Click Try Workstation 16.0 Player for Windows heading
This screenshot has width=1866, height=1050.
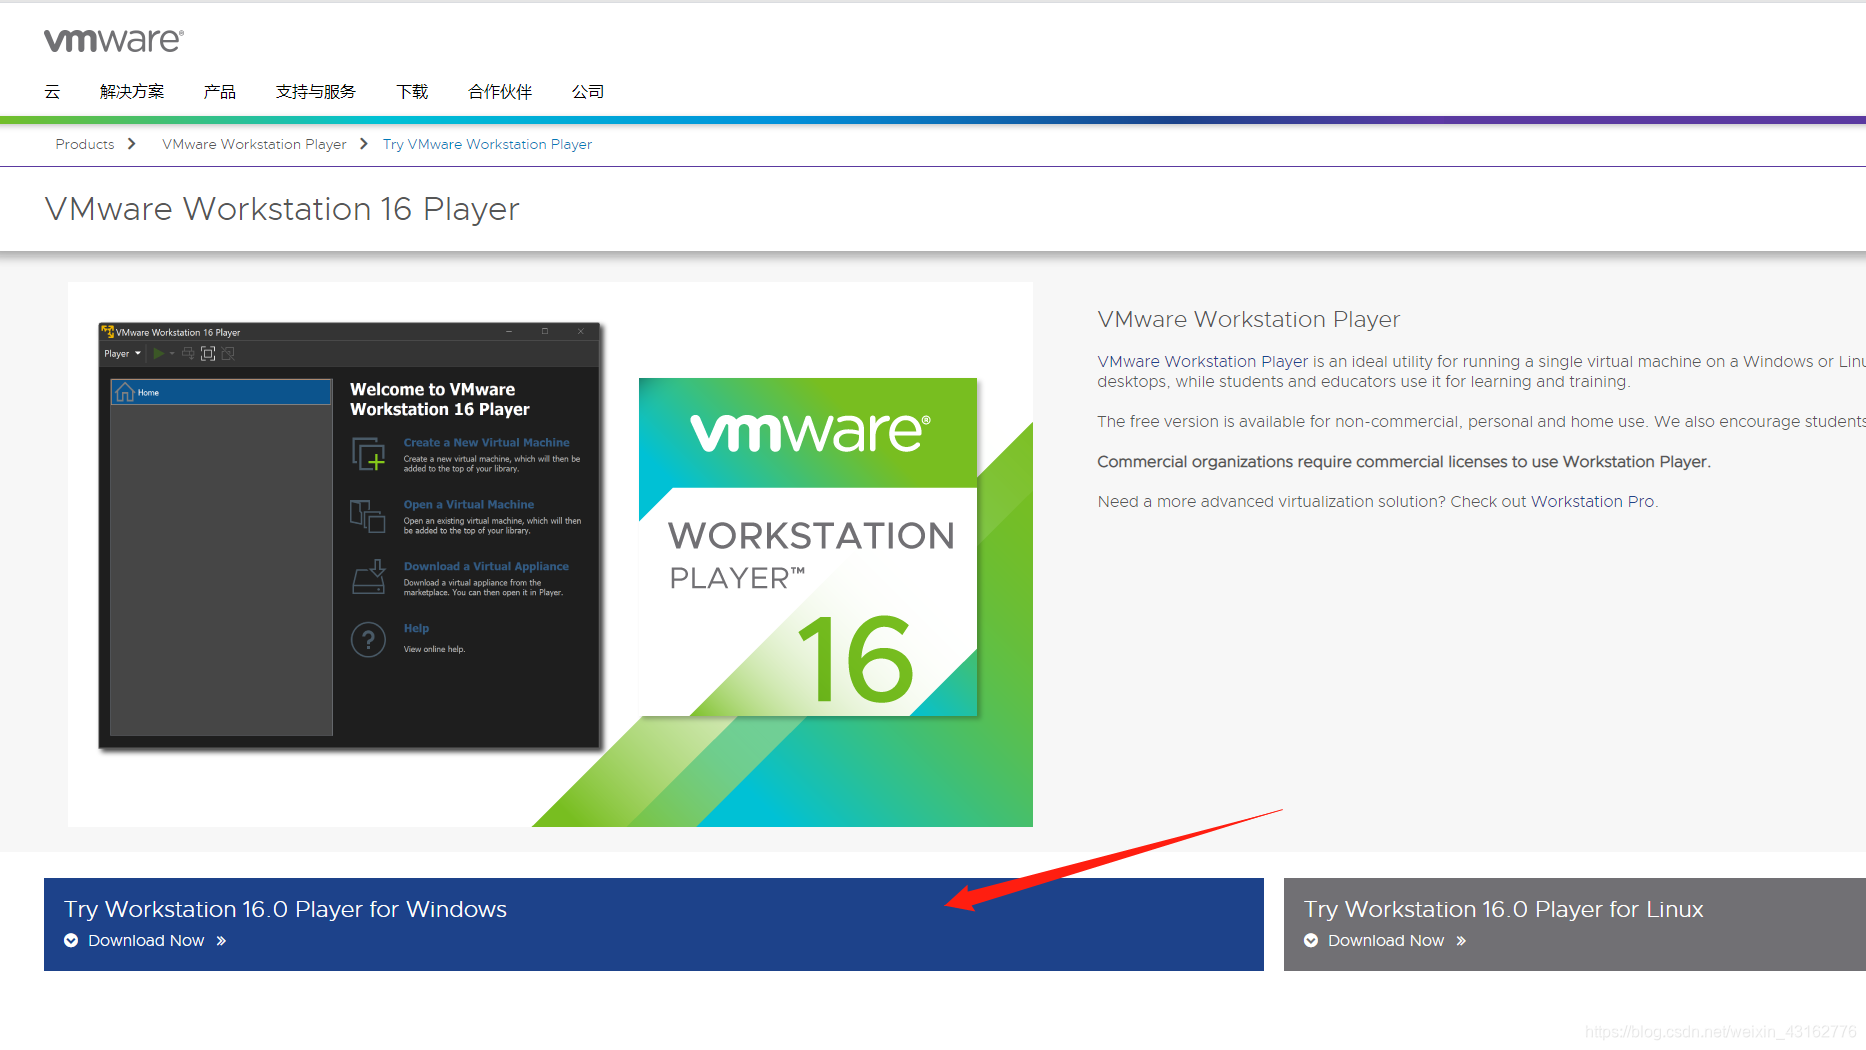click(286, 909)
